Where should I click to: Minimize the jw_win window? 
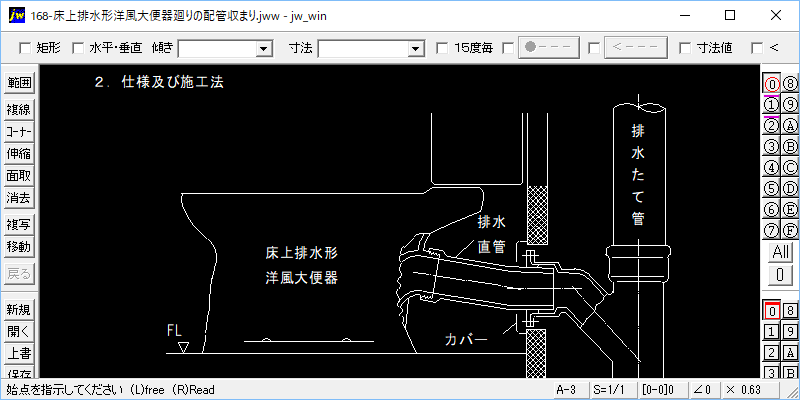[x=685, y=15]
